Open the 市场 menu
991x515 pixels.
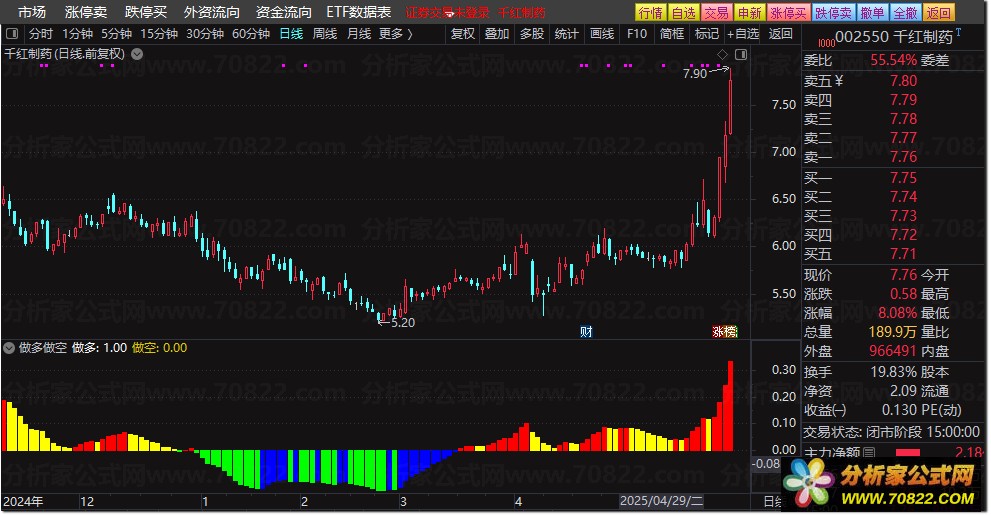pos(32,12)
